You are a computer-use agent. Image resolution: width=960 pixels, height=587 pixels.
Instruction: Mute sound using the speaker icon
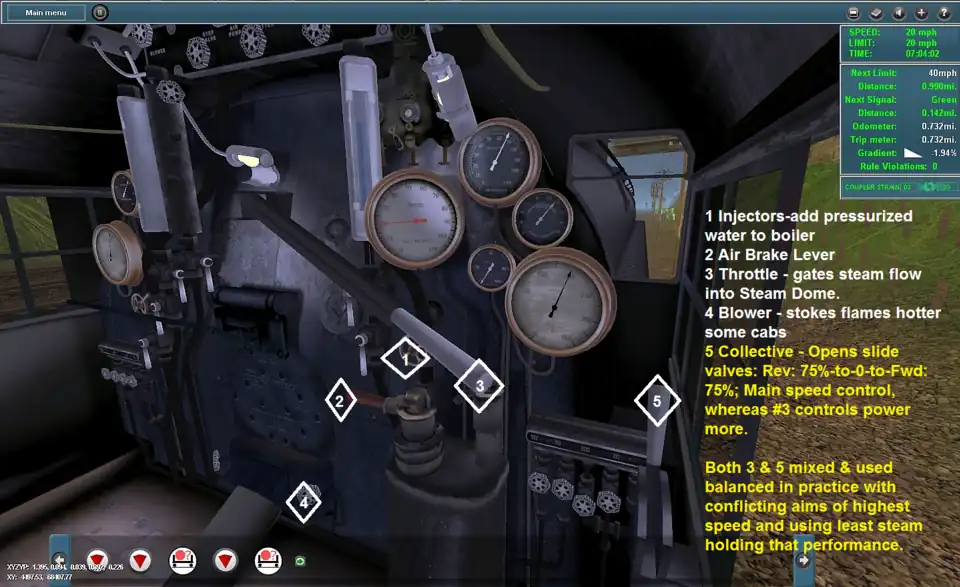(x=898, y=13)
